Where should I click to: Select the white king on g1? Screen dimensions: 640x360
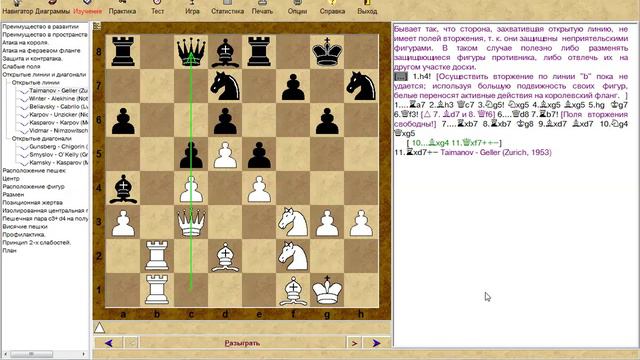click(x=327, y=290)
